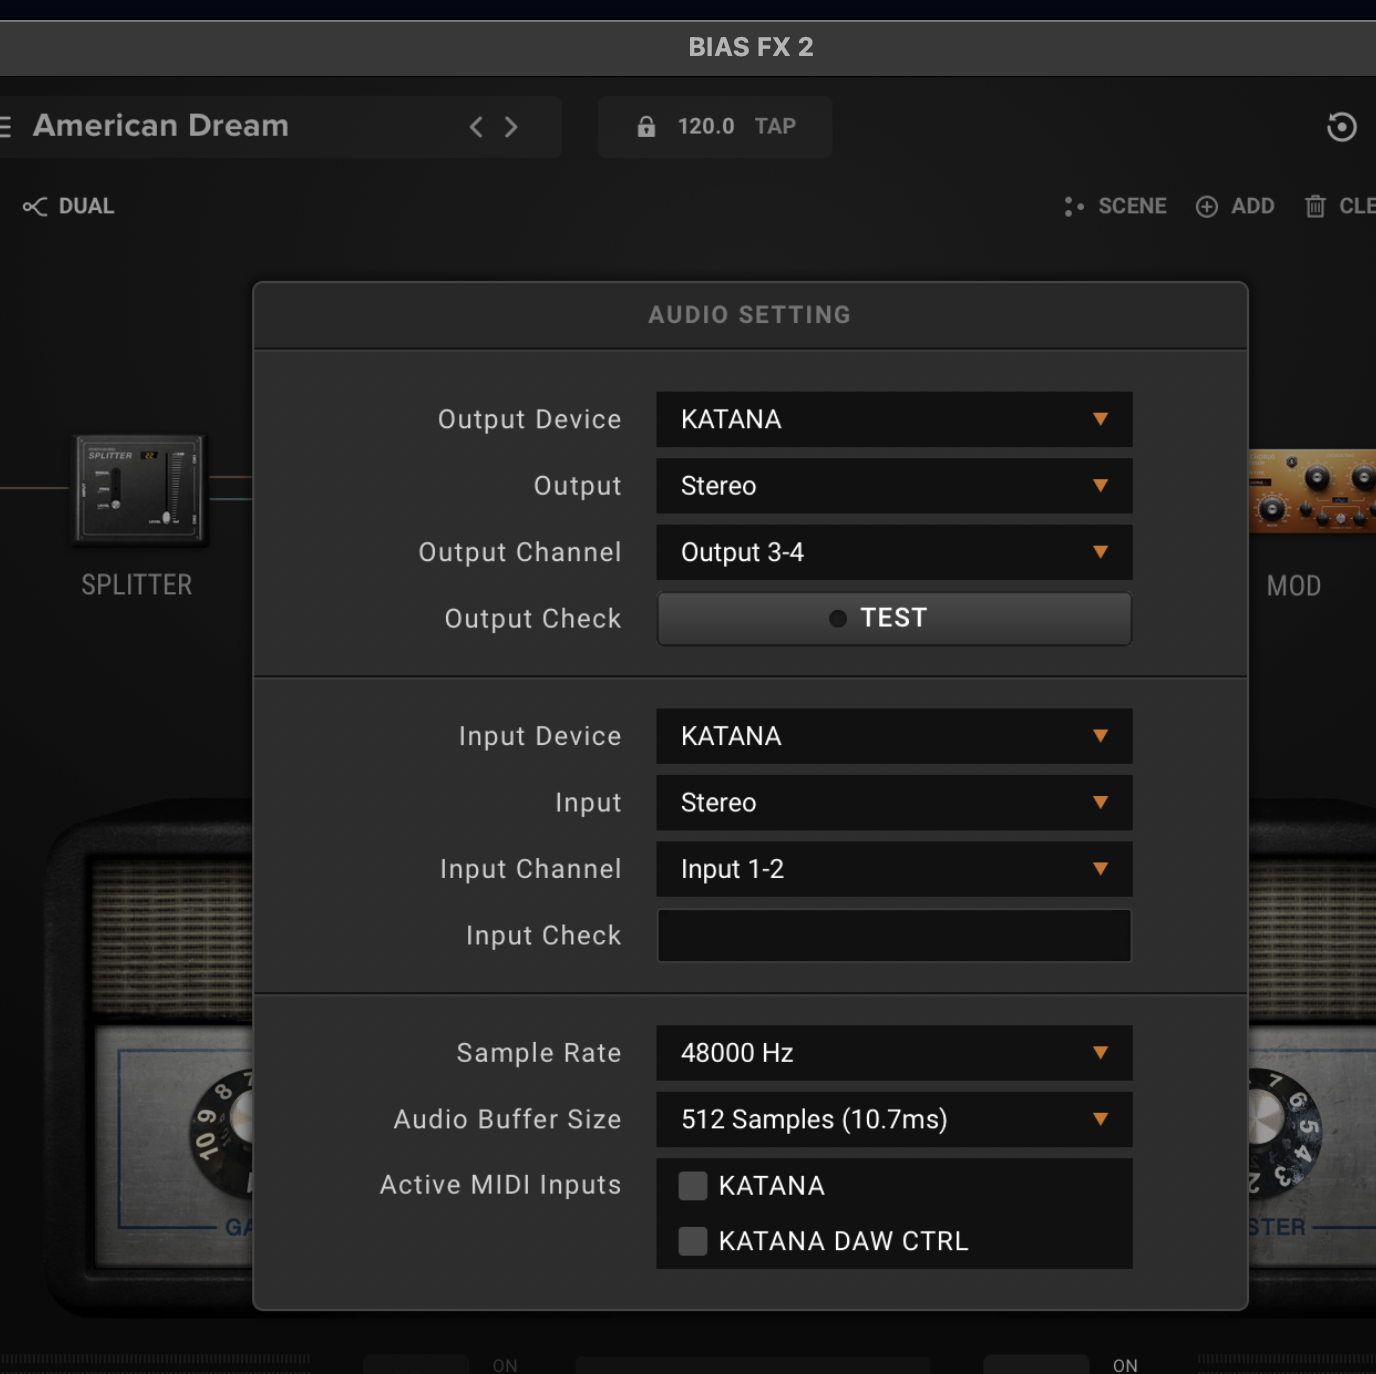Click the SCENE label
Screen dimensions: 1376x1374
point(1132,206)
